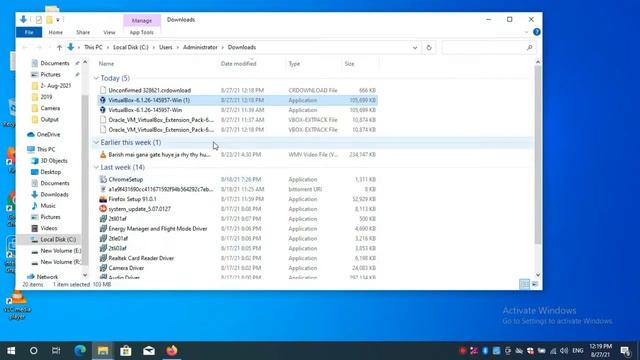Collapse the ribbon using the chevron

pos(526,32)
